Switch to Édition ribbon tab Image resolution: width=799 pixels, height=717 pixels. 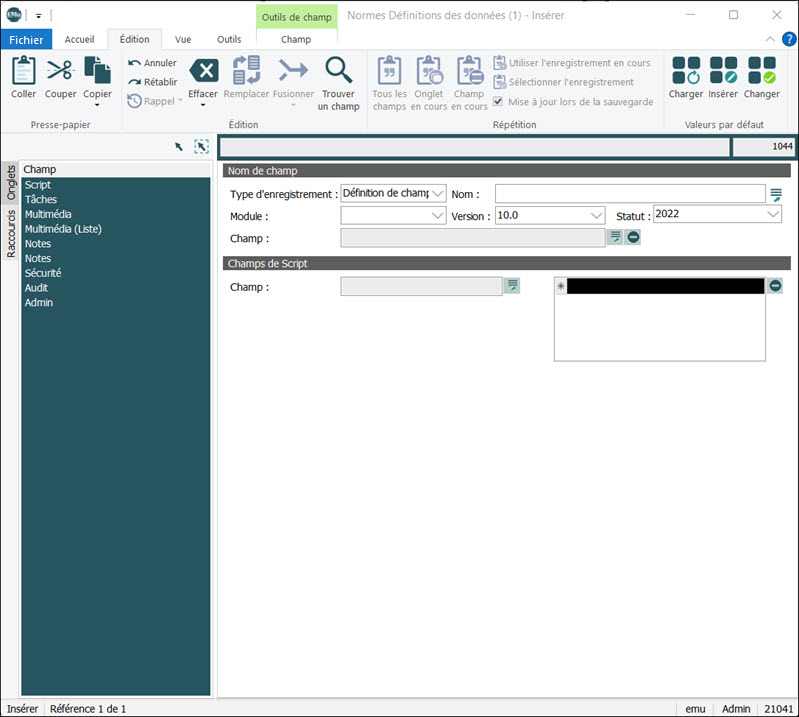click(135, 39)
